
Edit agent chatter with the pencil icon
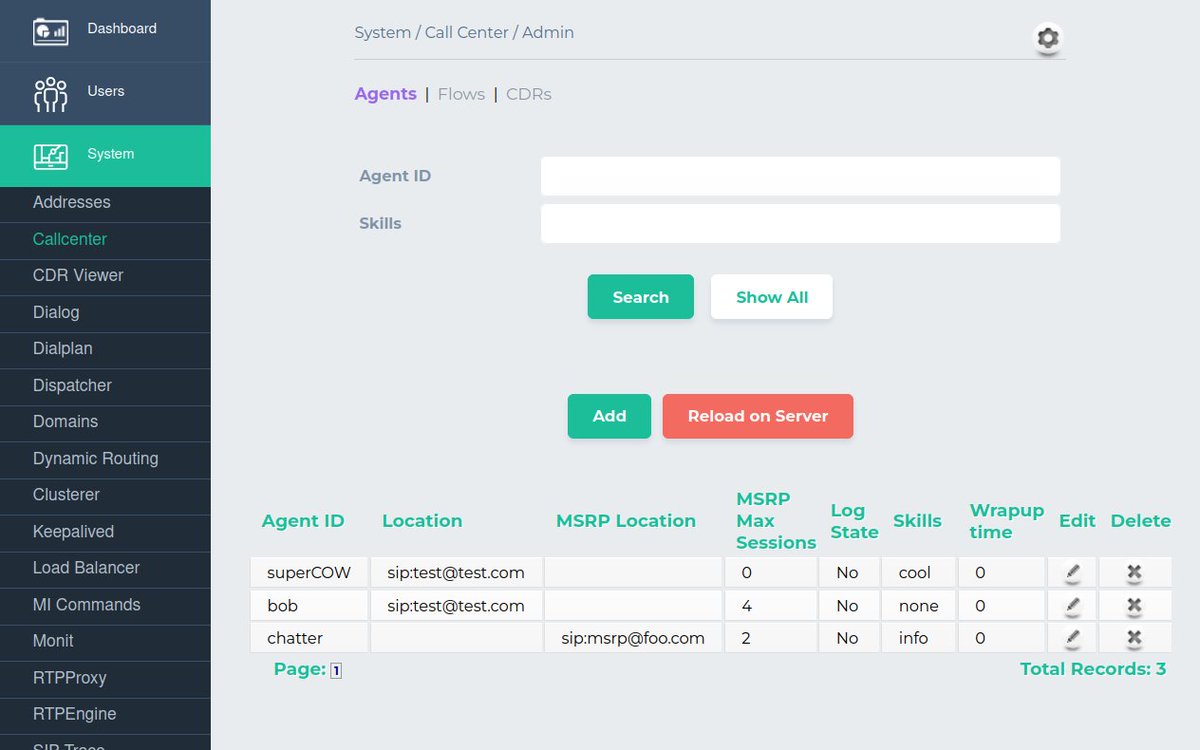(1072, 638)
